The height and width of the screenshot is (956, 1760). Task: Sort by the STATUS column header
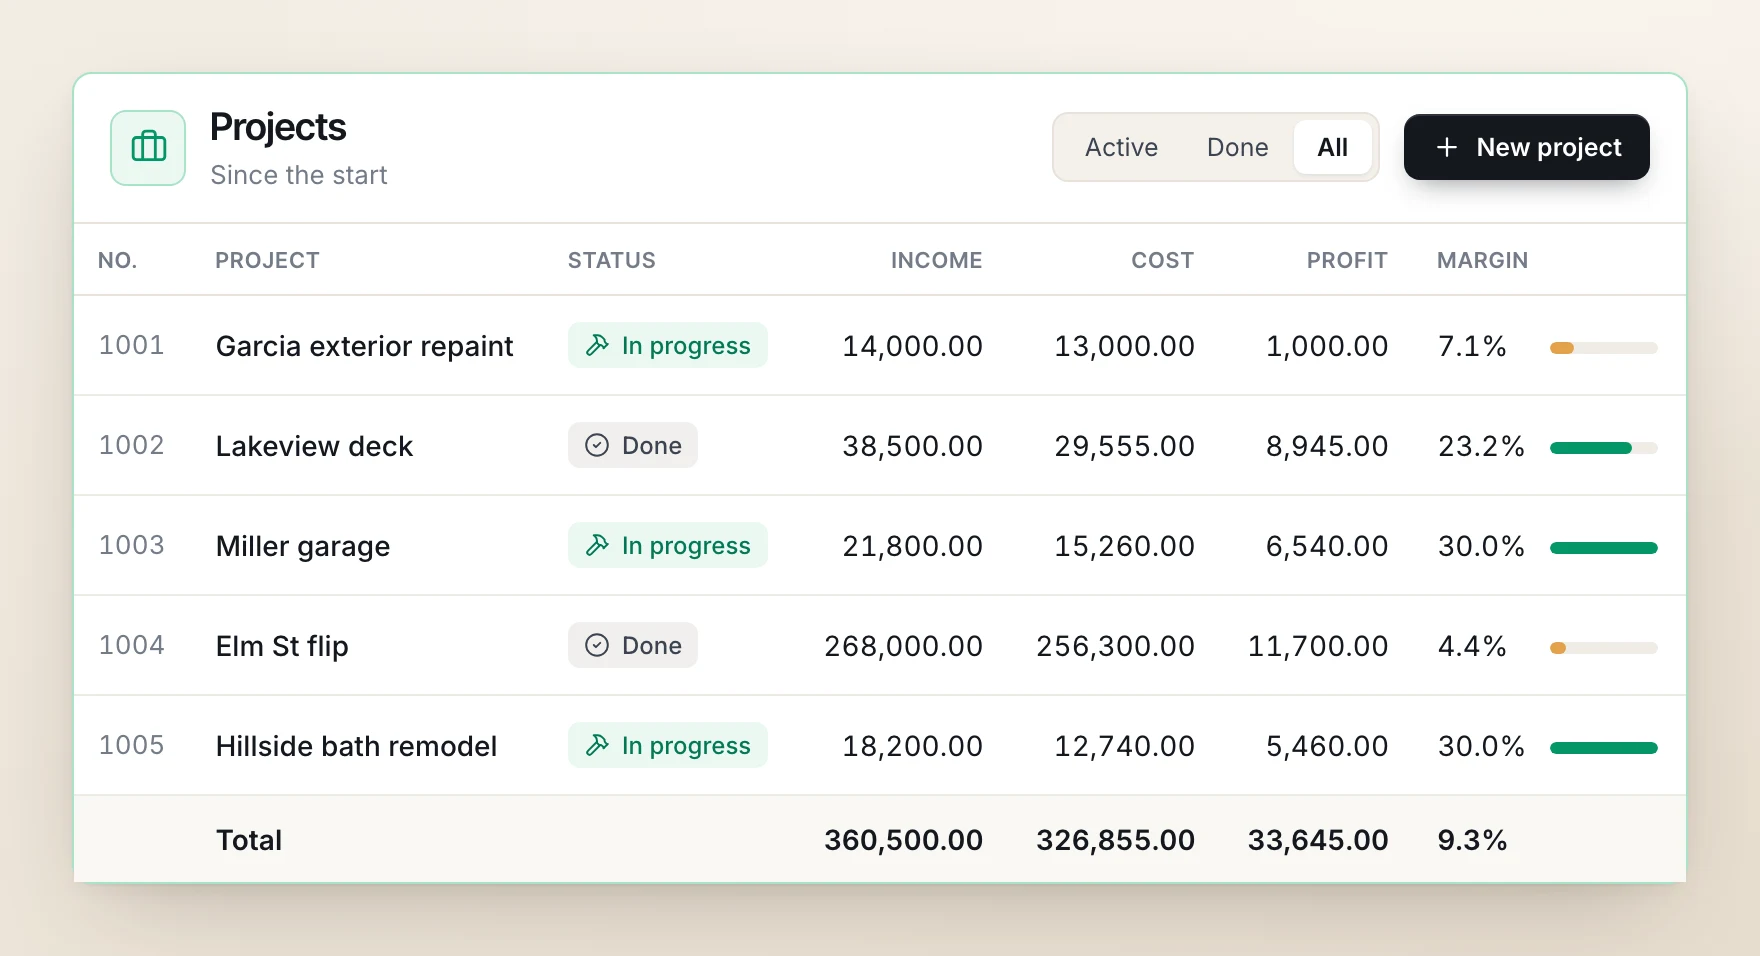[x=611, y=260]
